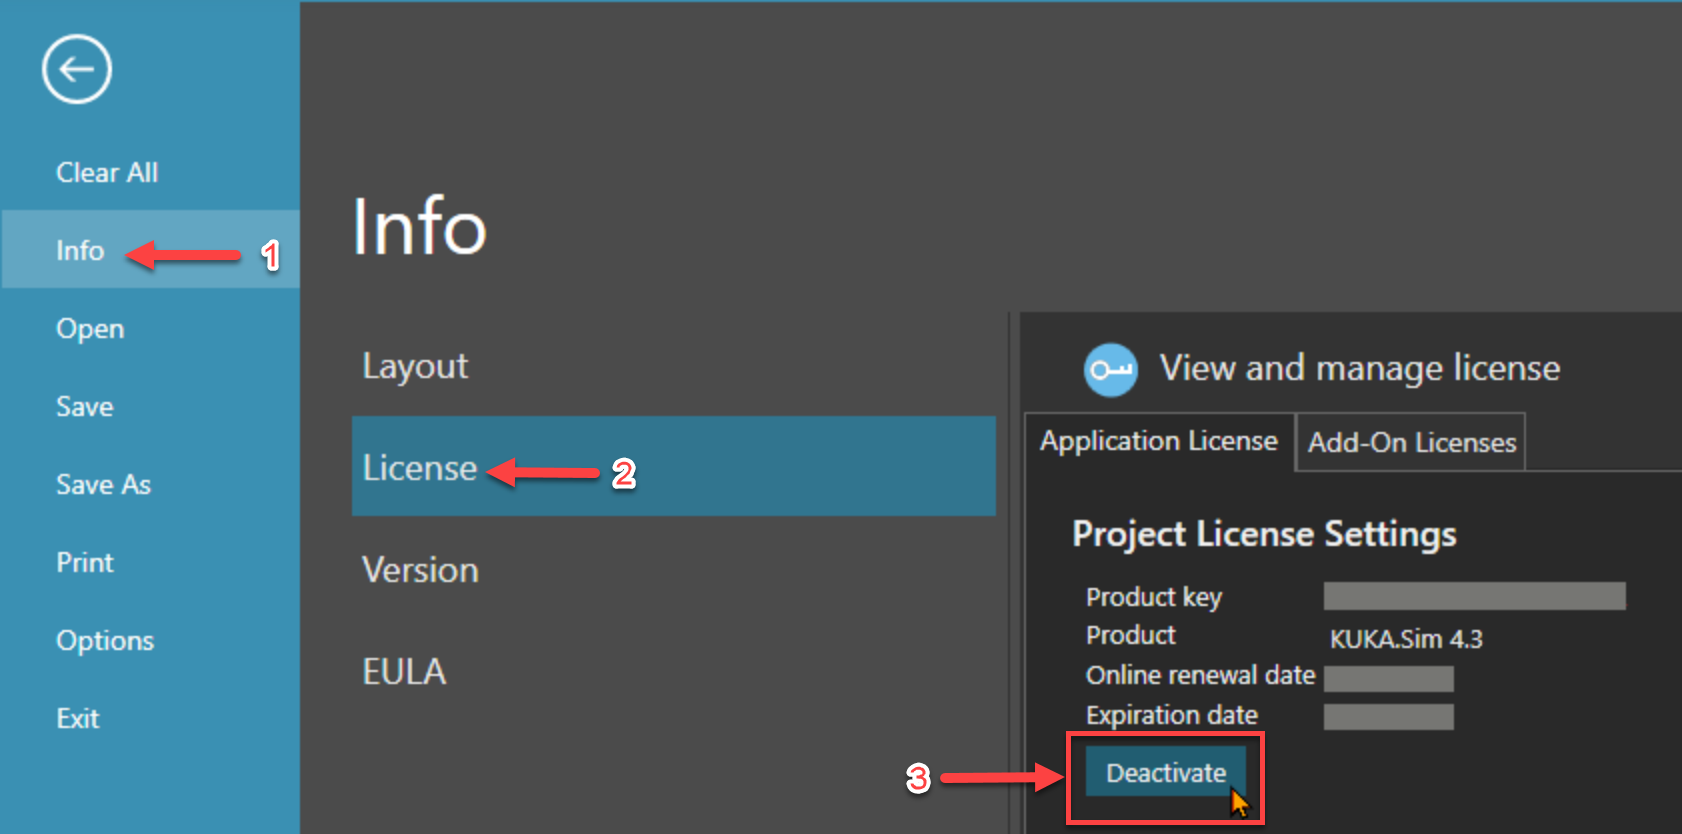Select the Save As option
The height and width of the screenshot is (834, 1682).
pos(103,485)
